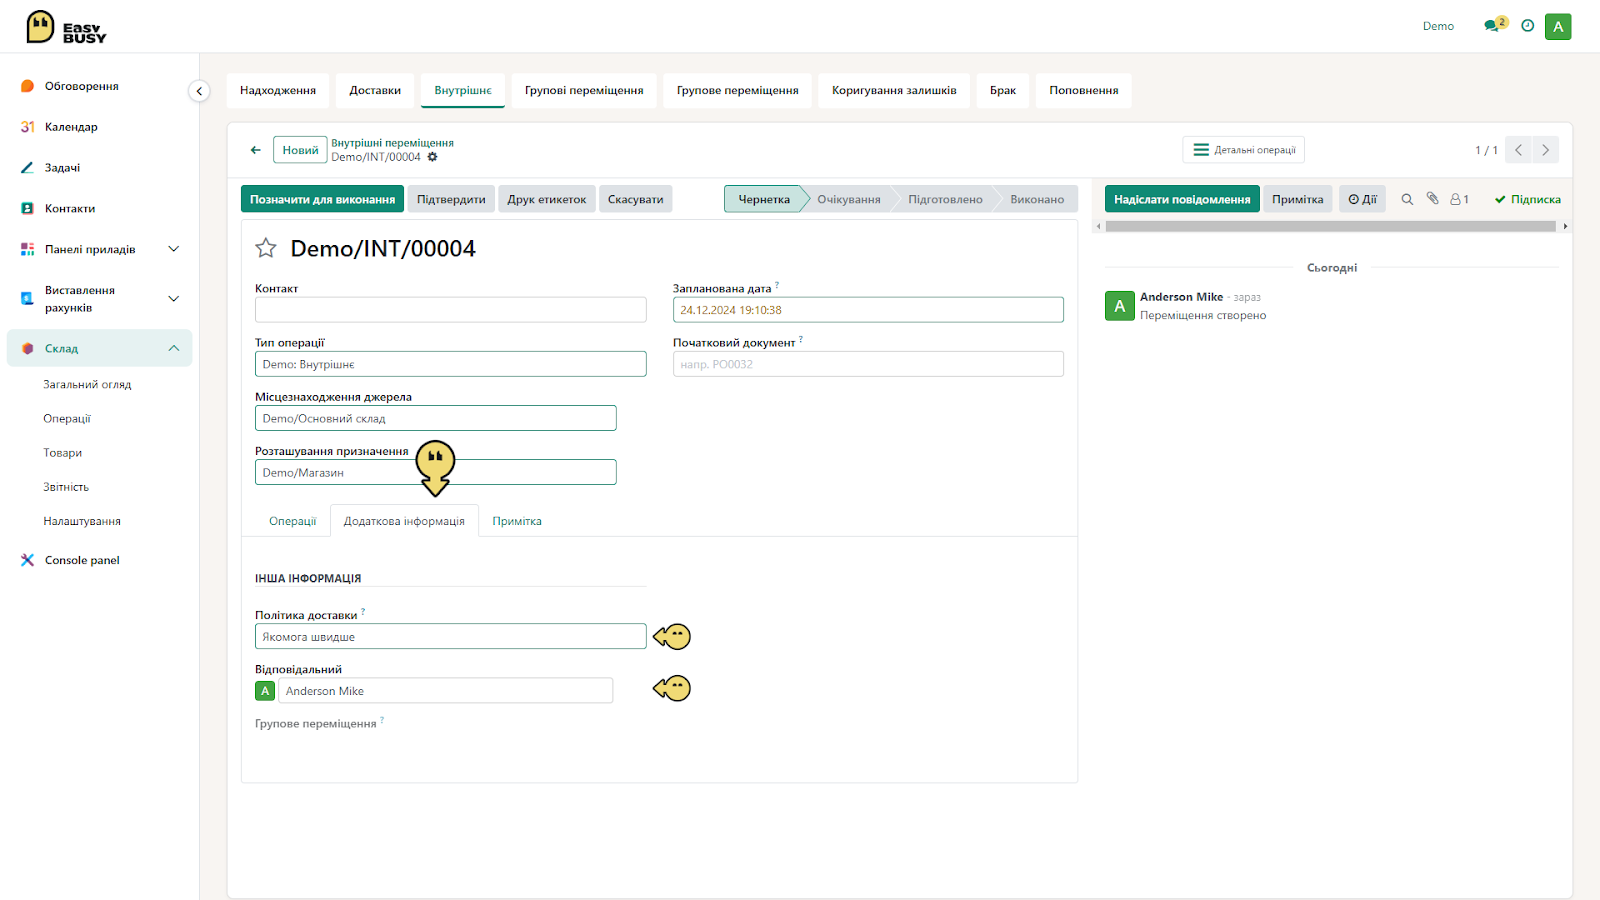
Task: Open the Коригування залишків menu tab
Action: click(894, 90)
